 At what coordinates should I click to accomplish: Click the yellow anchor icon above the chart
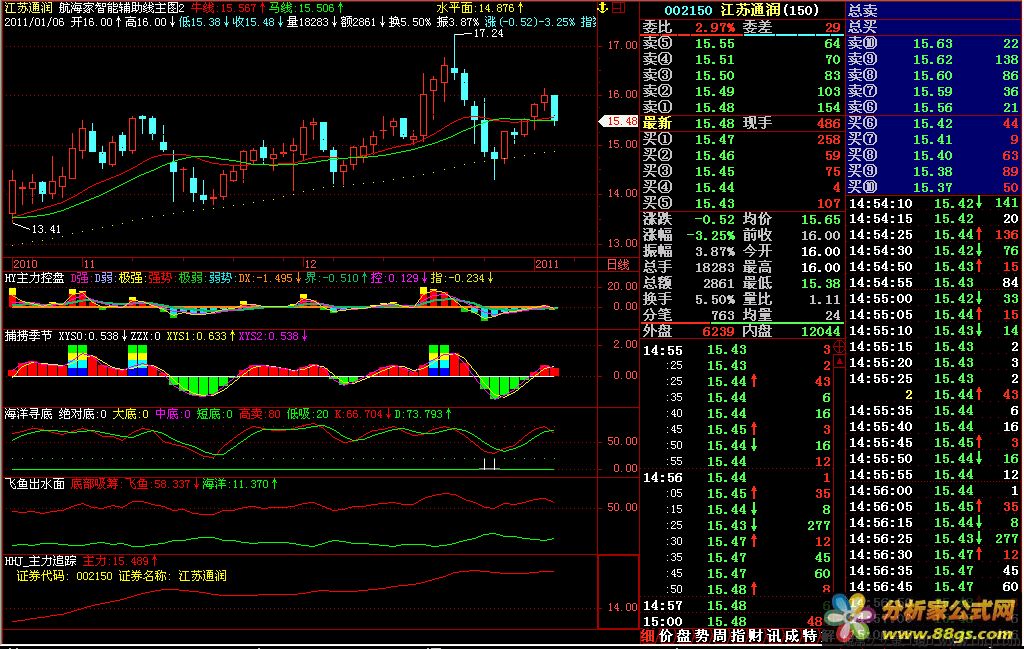(602, 7)
